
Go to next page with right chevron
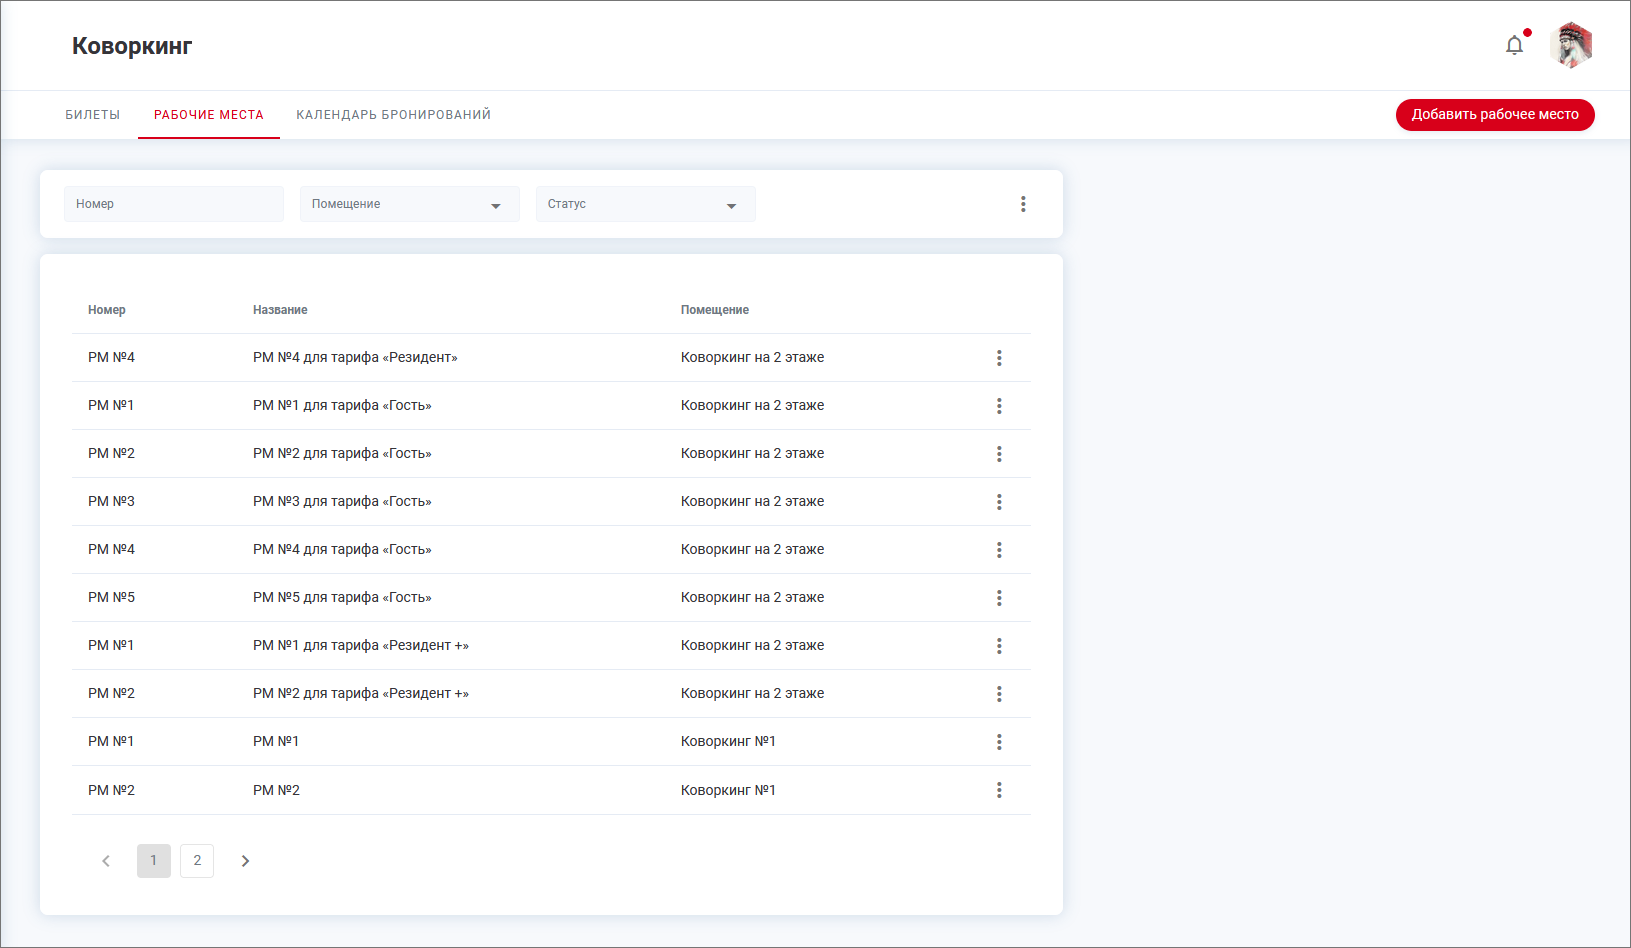click(x=245, y=861)
